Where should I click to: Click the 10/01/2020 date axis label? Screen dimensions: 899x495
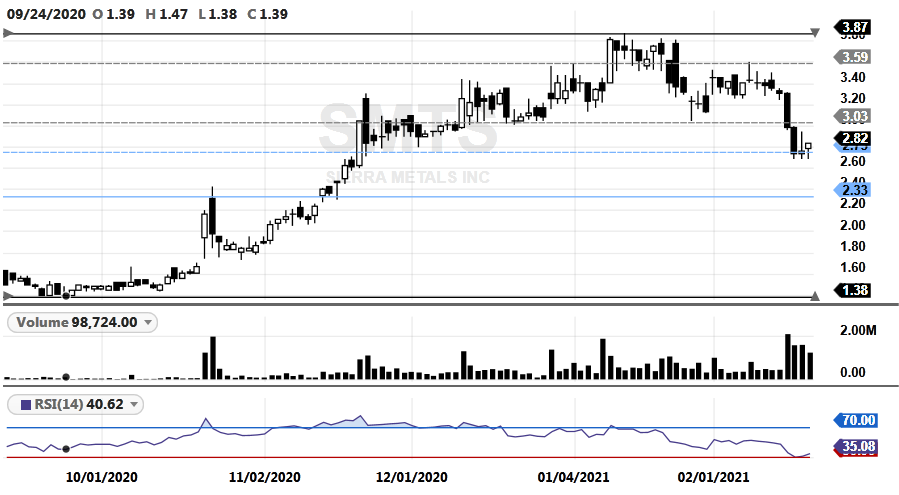click(101, 477)
